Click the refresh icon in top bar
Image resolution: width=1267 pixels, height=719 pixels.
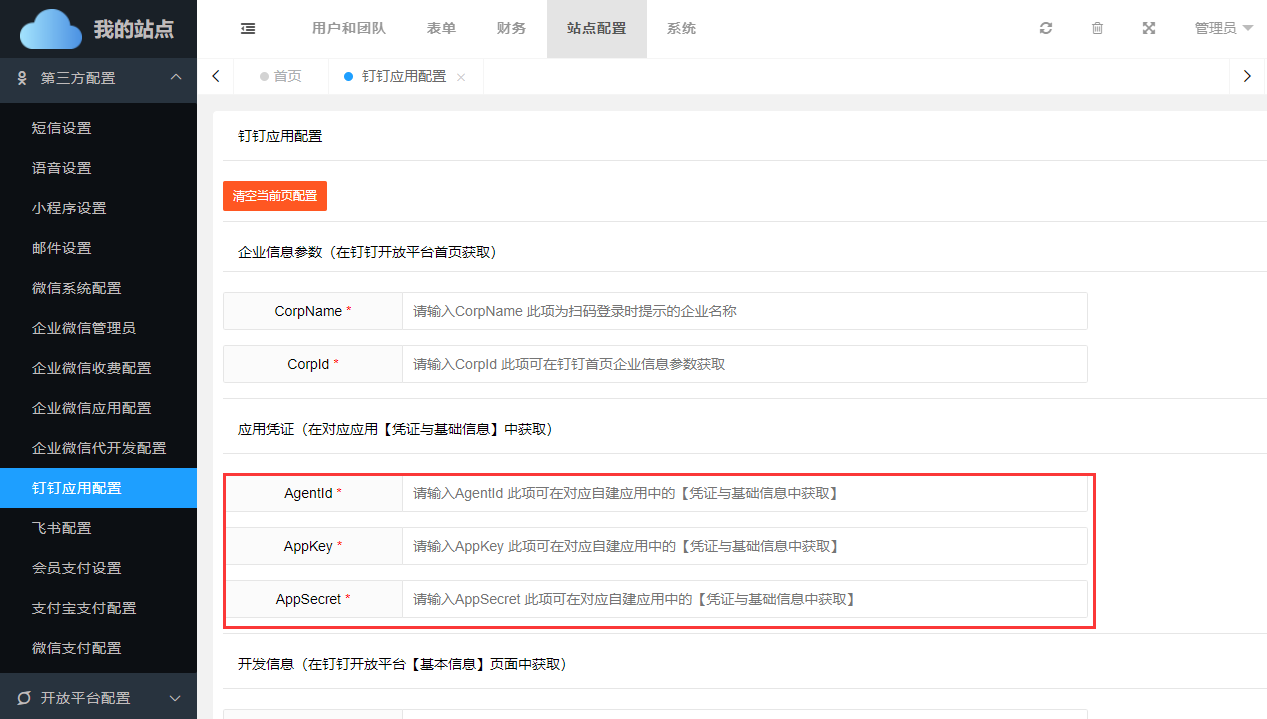(x=1046, y=29)
